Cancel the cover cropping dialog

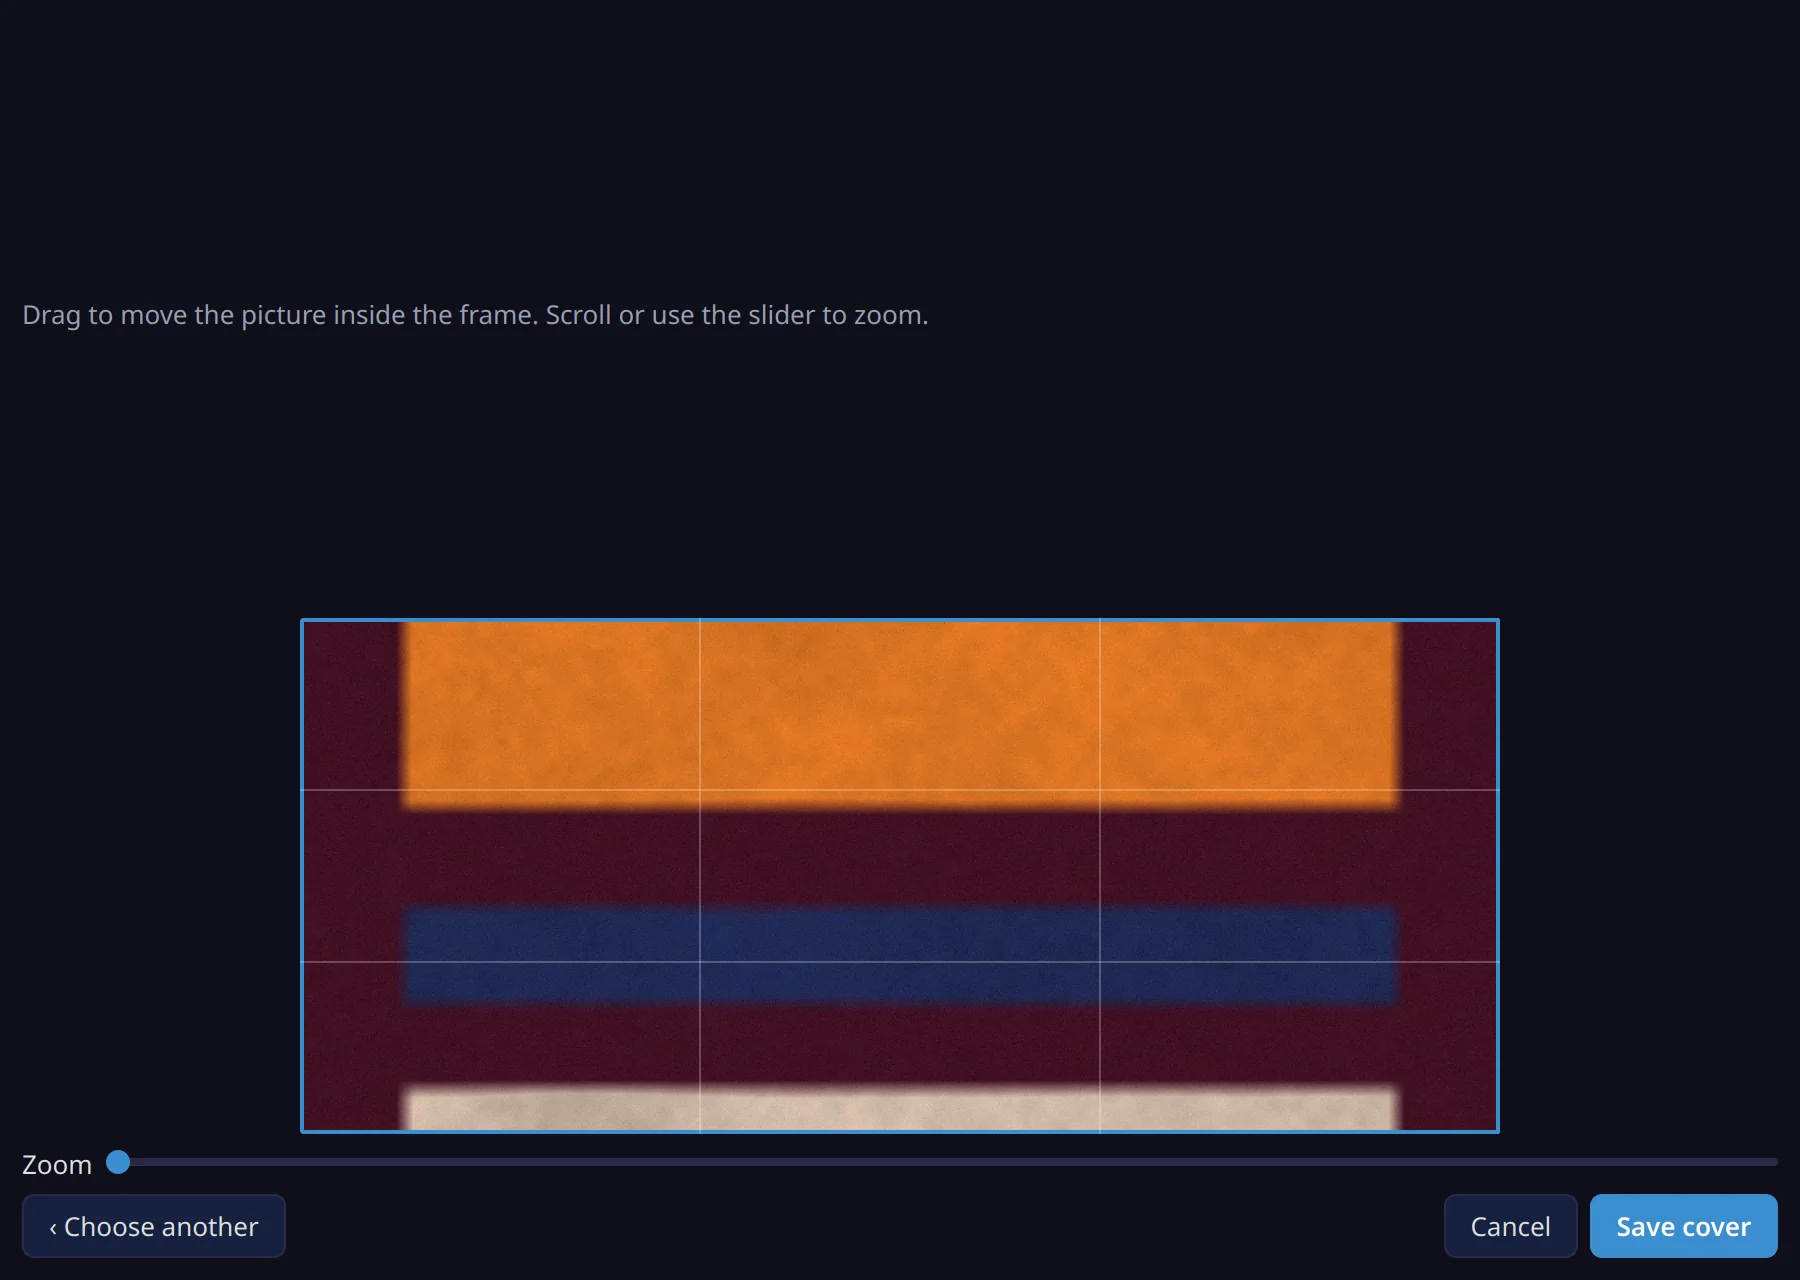click(1510, 1226)
